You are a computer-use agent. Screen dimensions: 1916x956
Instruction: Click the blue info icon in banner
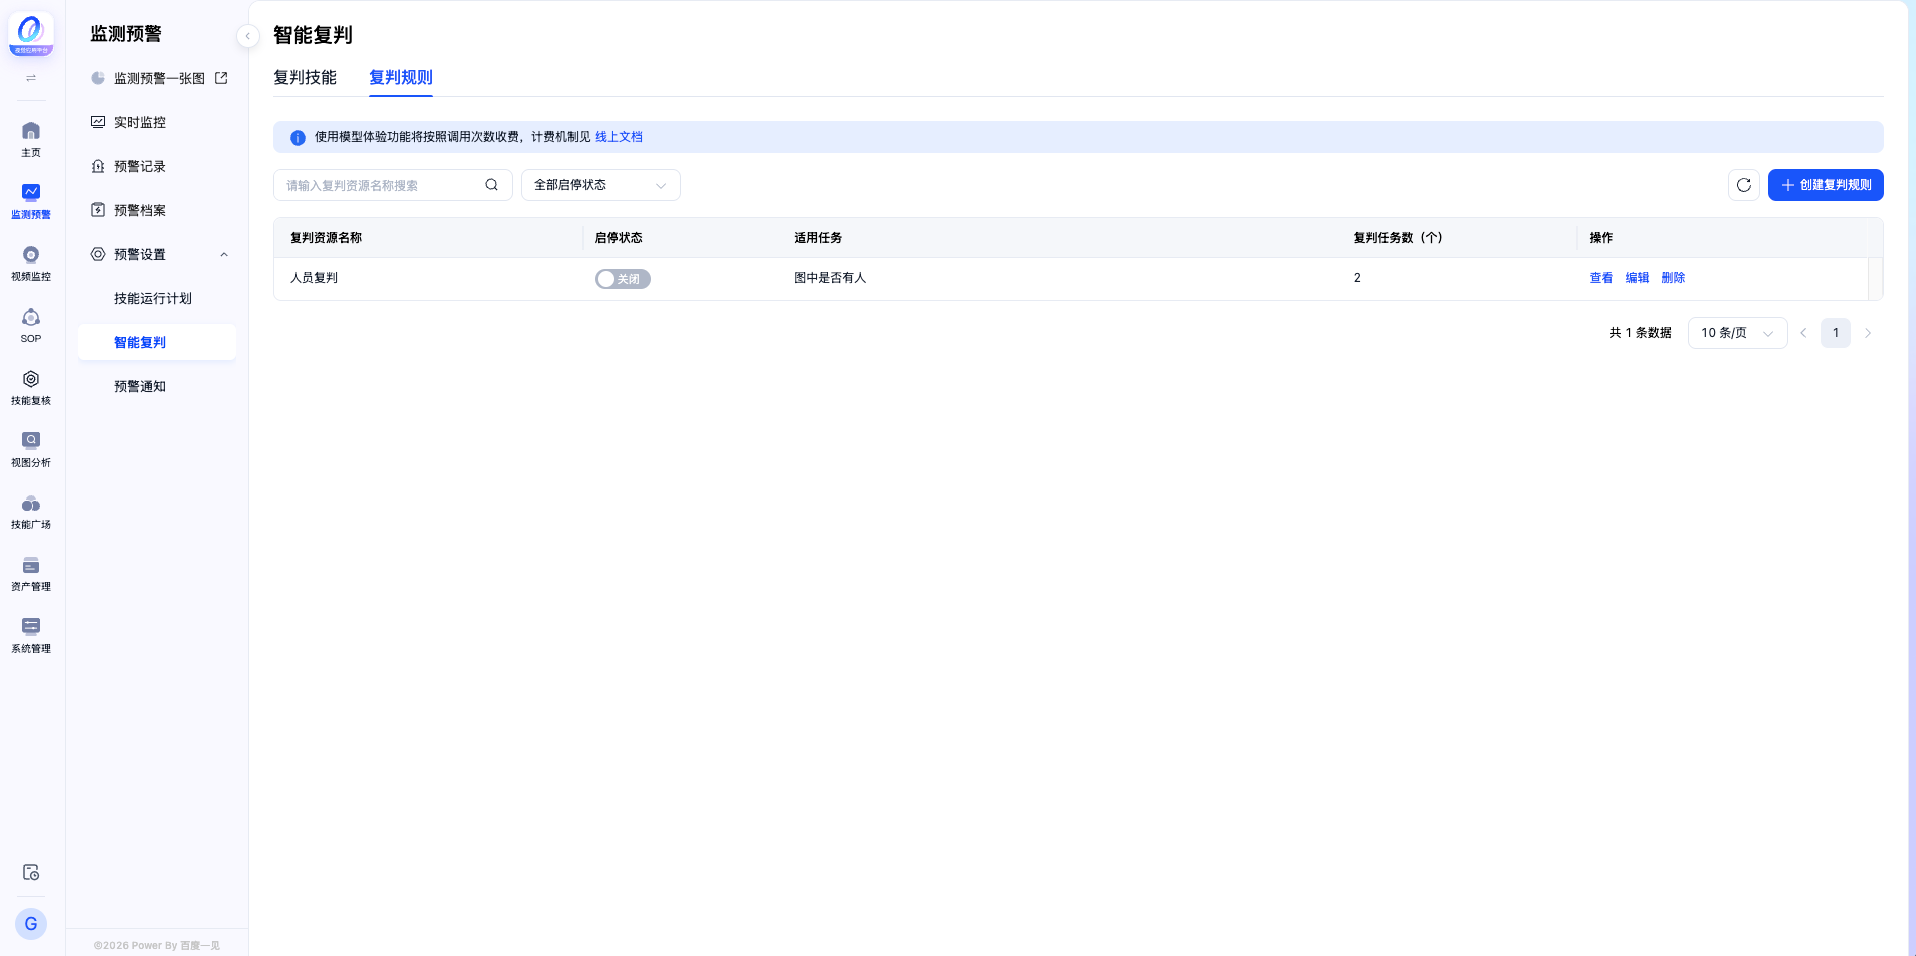pyautogui.click(x=298, y=138)
